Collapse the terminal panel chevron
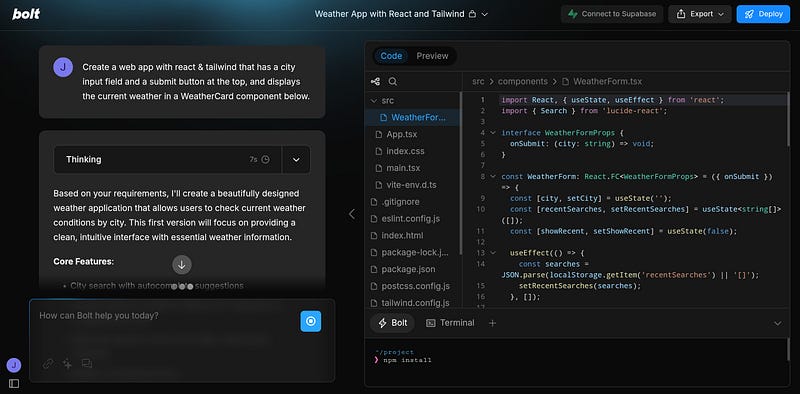Image resolution: width=800 pixels, height=394 pixels. click(778, 324)
